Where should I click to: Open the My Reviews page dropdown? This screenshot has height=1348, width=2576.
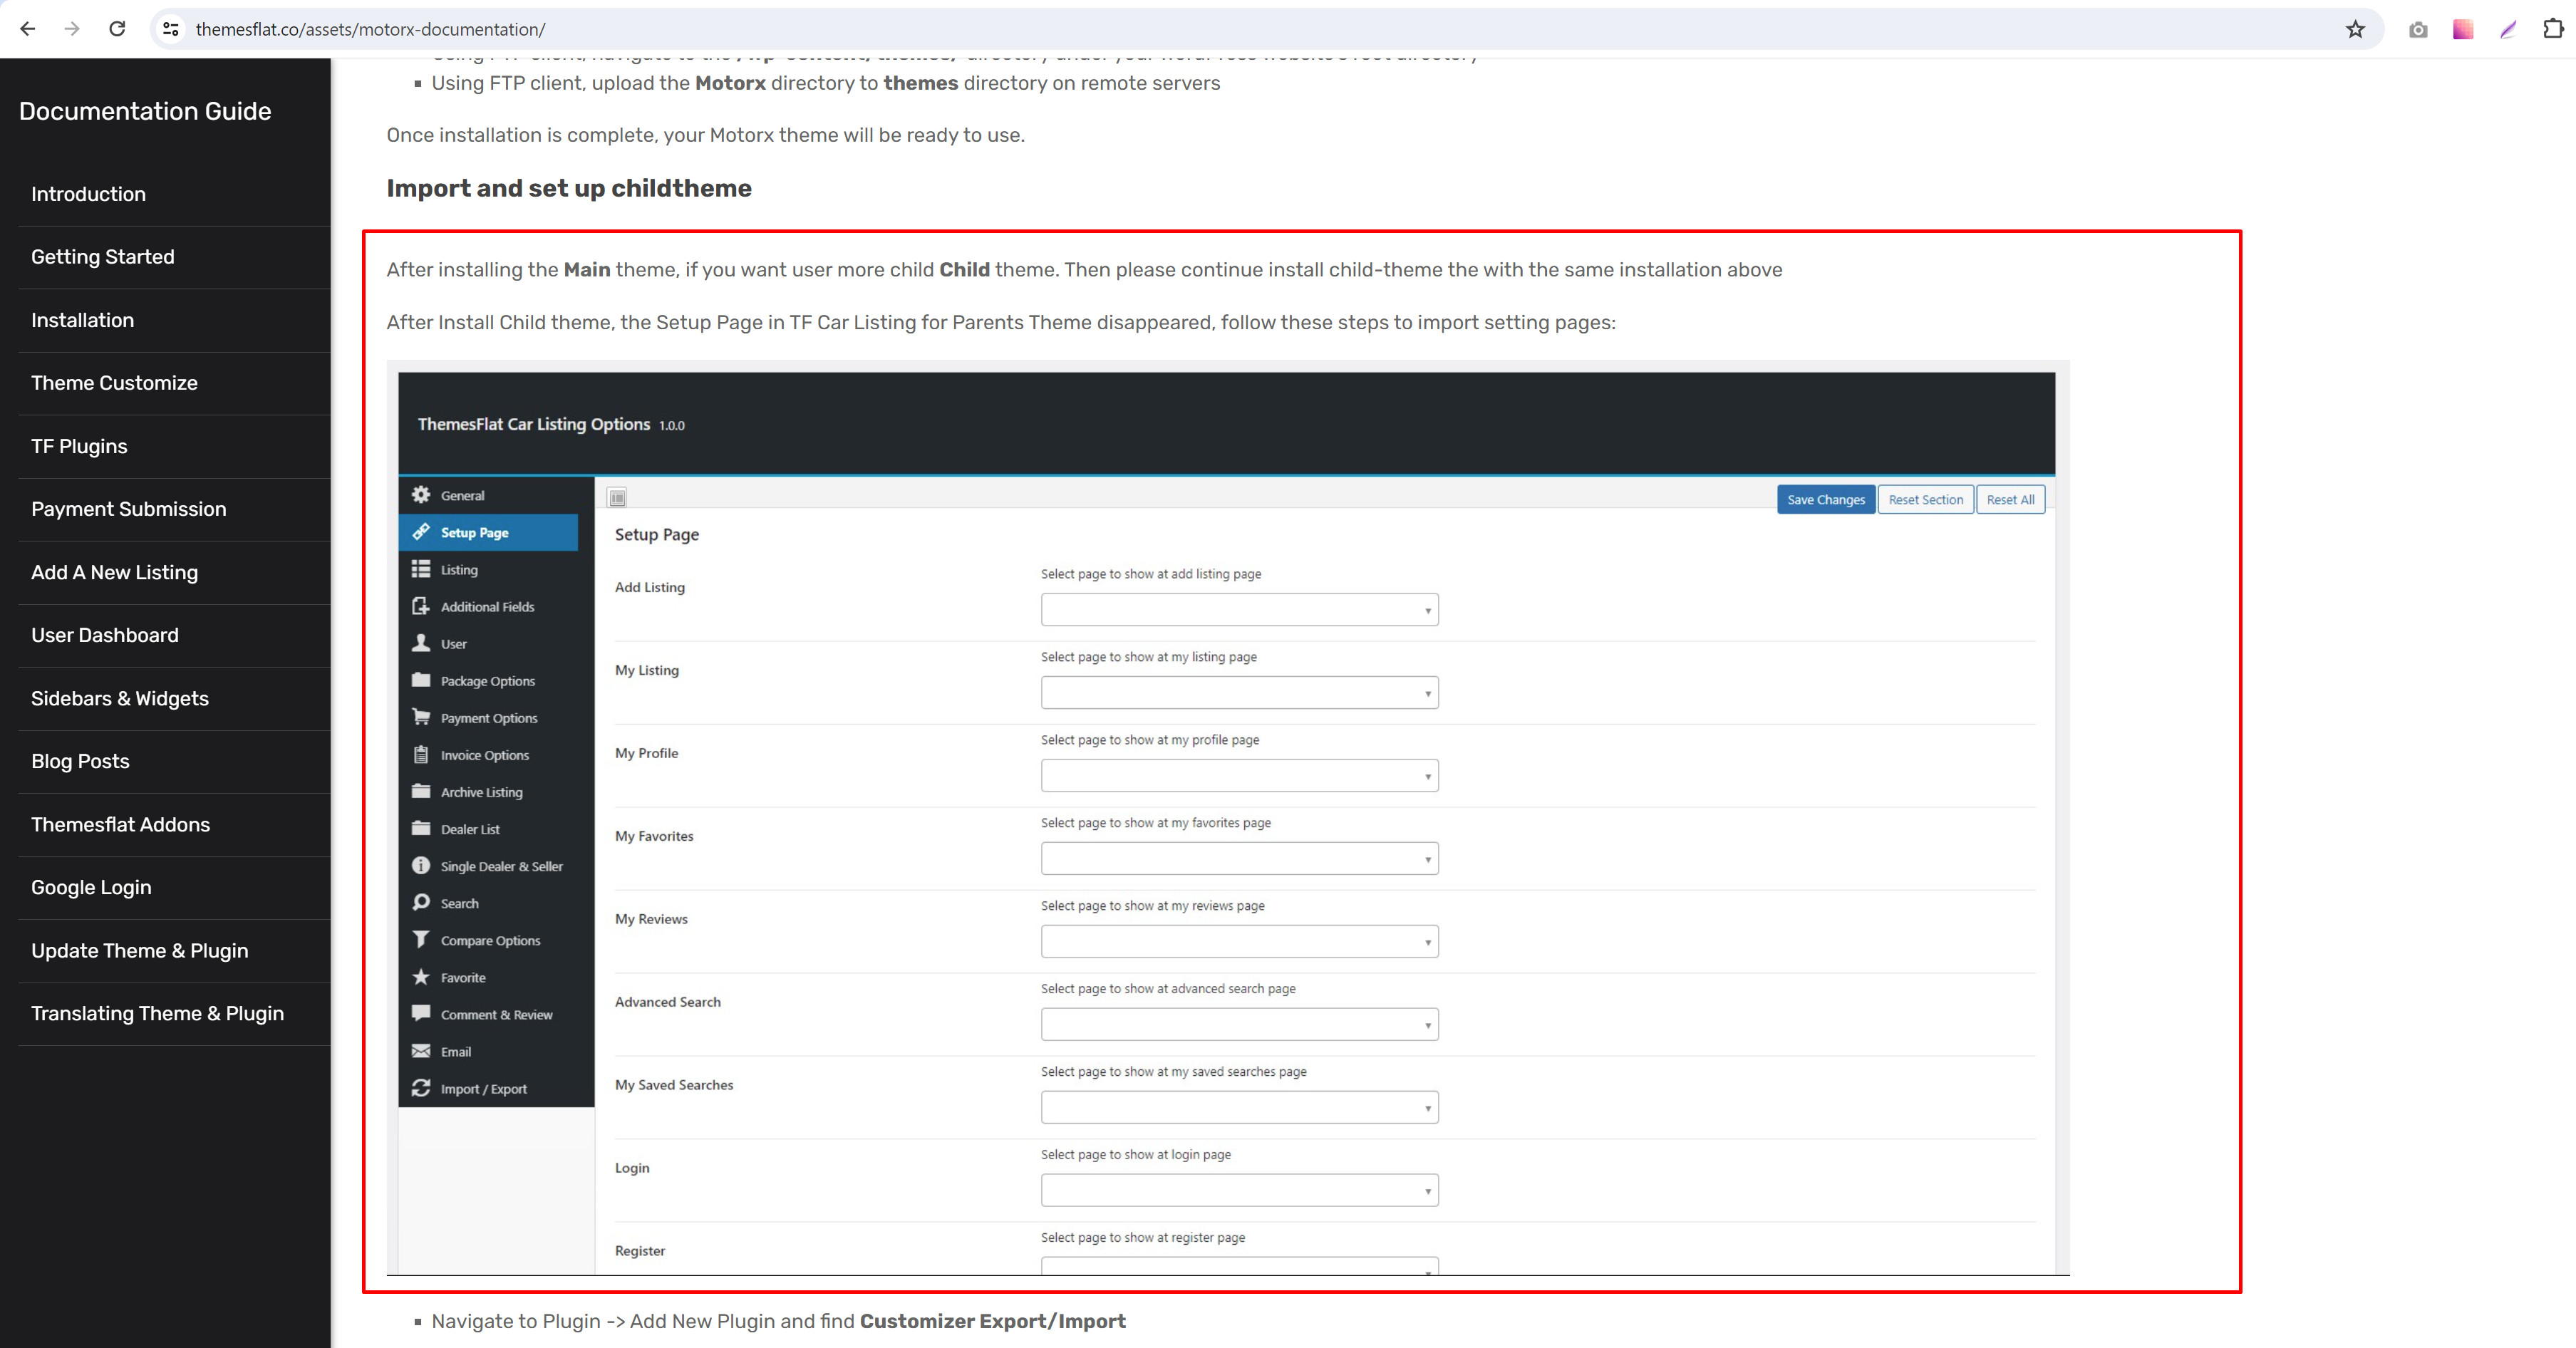click(x=1239, y=942)
